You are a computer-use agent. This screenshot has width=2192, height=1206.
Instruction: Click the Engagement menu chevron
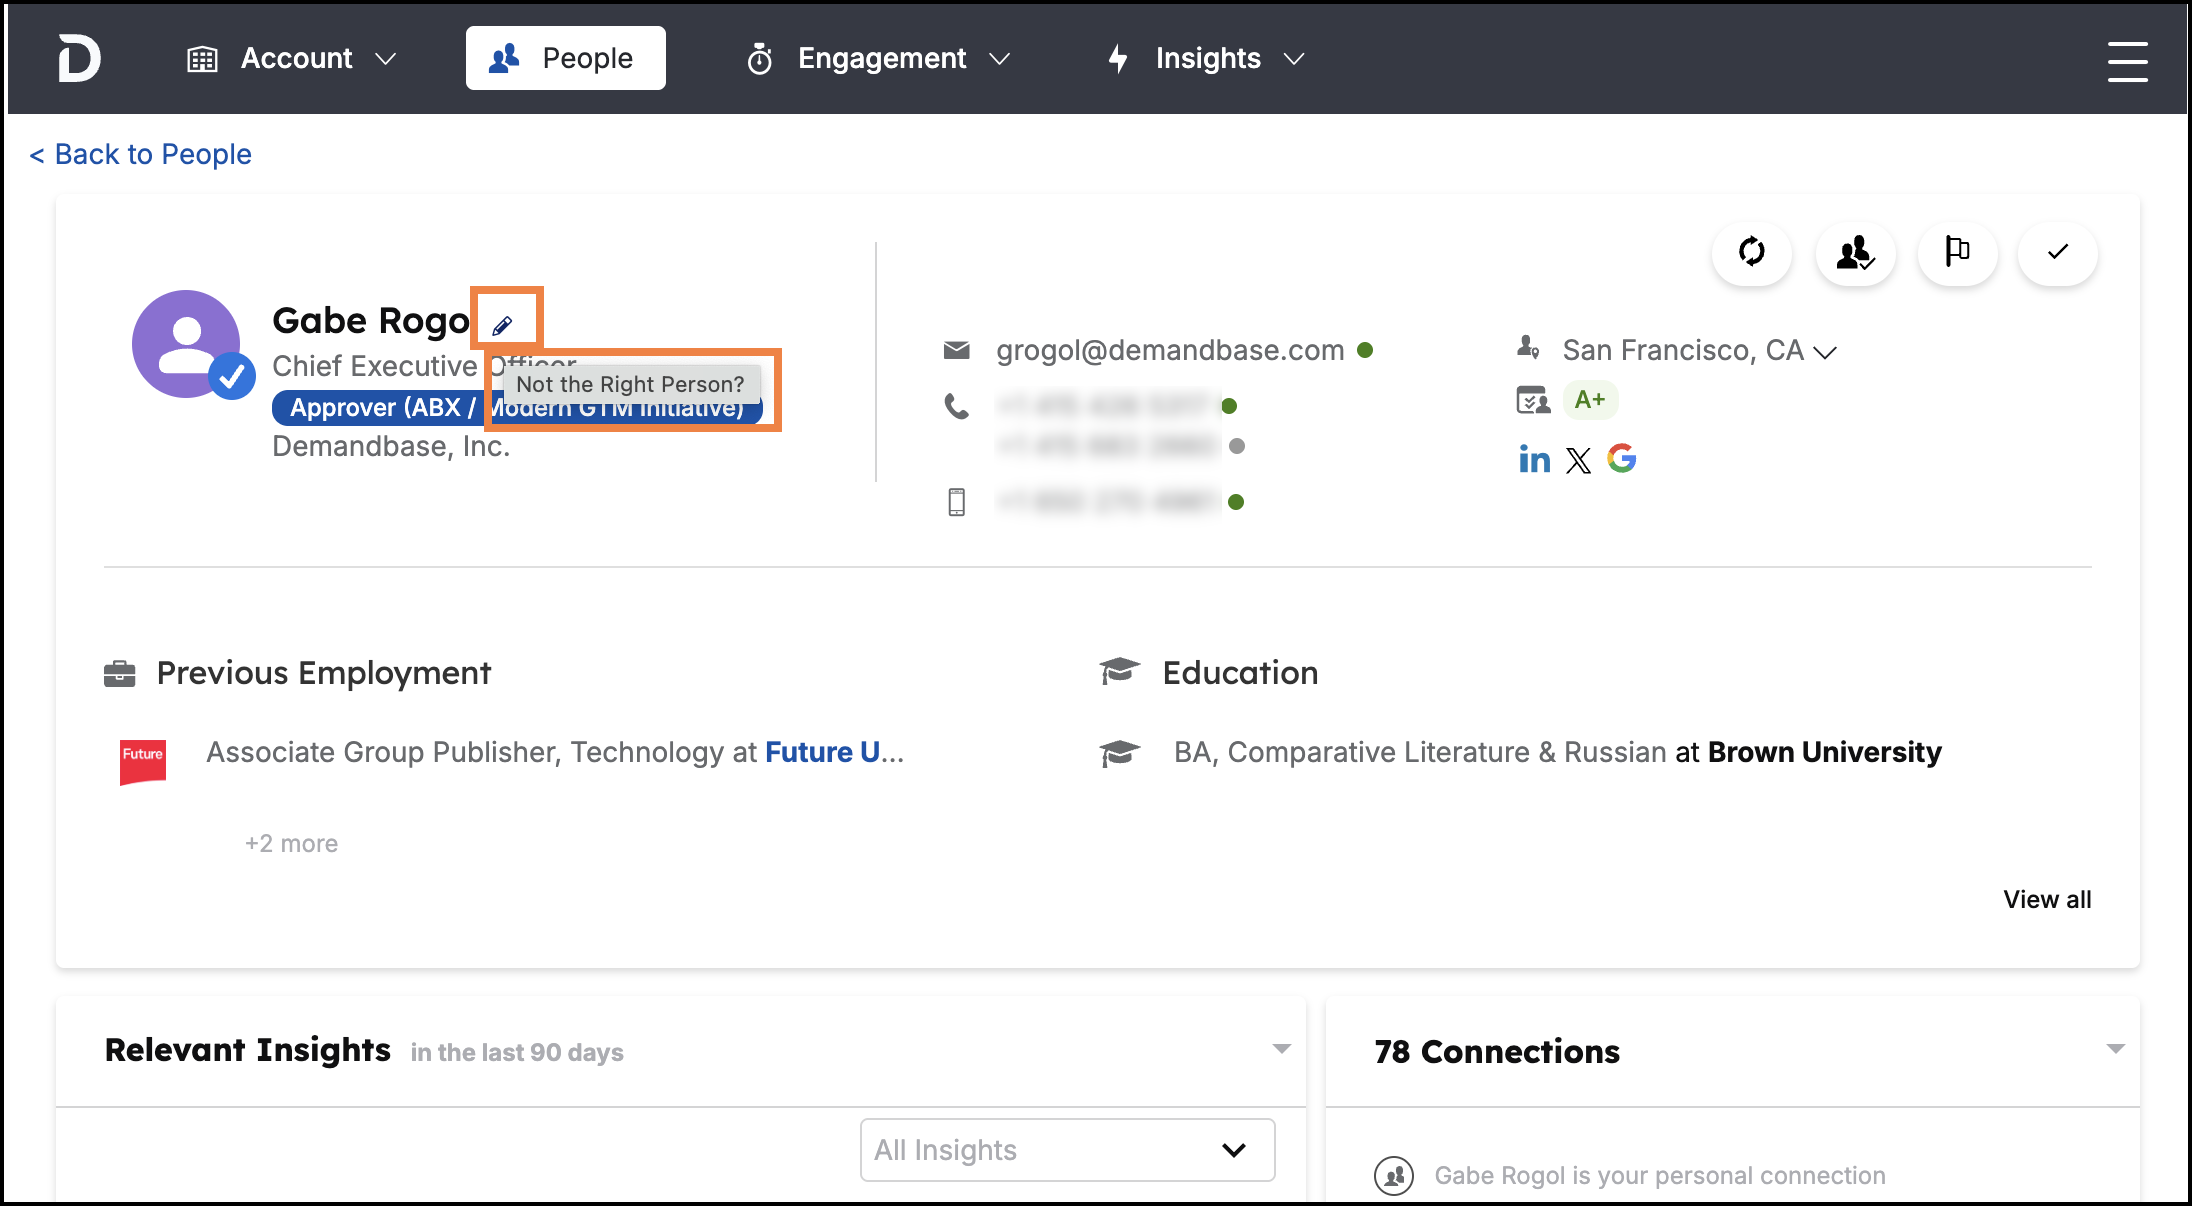tap(1000, 60)
